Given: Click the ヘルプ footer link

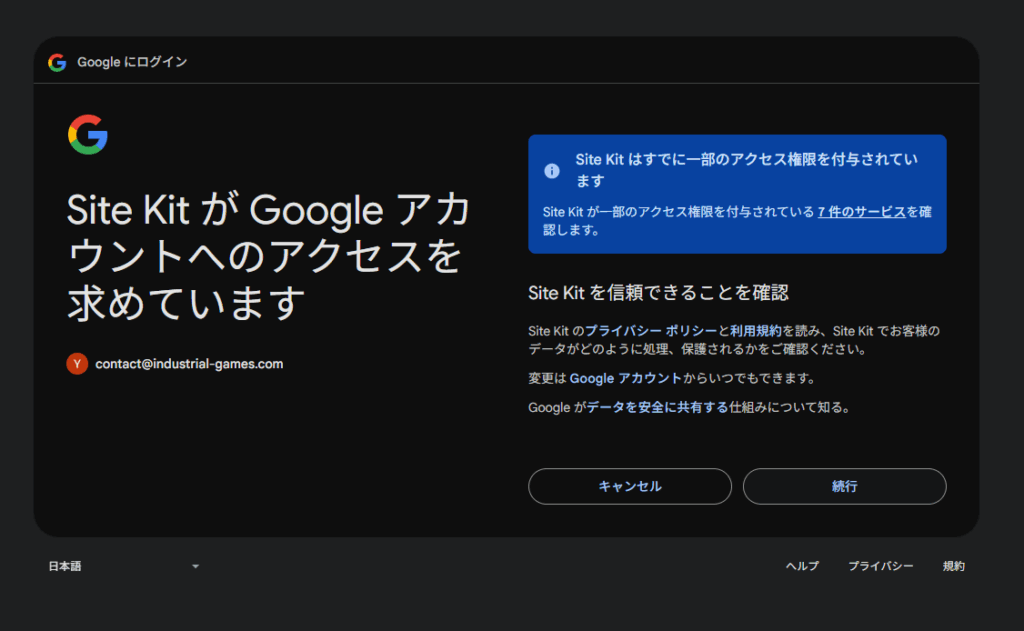Looking at the screenshot, I should click(x=802, y=566).
